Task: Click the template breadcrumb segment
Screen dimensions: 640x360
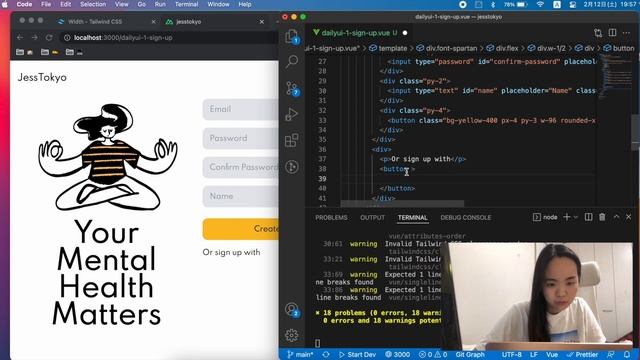Action: click(x=388, y=48)
